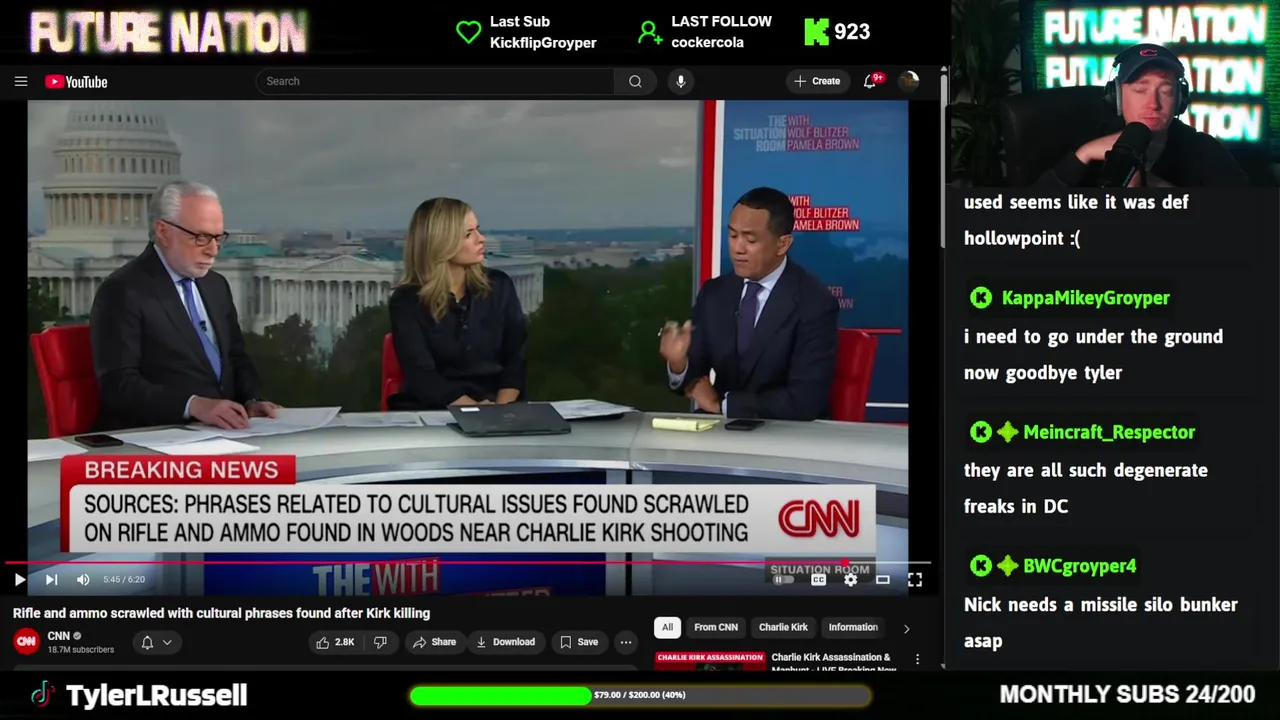Expand the notification preference chevron
This screenshot has height=720, width=1280.
167,642
